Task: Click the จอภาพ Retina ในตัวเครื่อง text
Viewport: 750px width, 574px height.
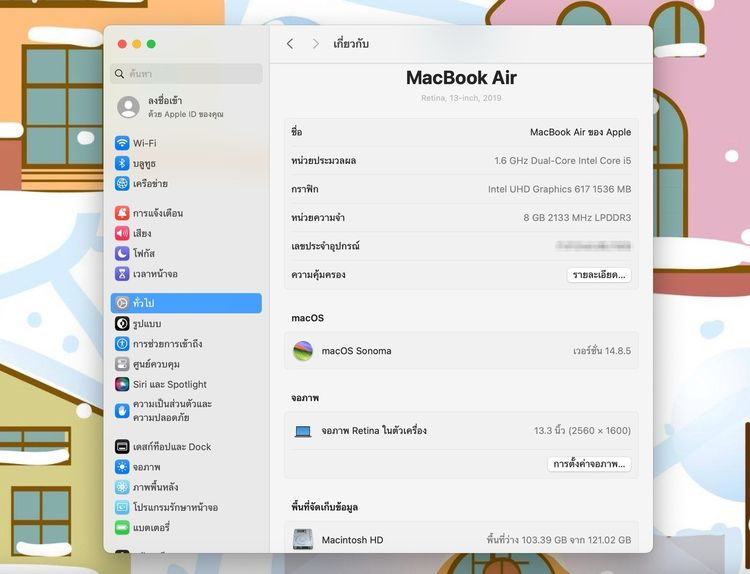Action: pyautogui.click(x=374, y=430)
